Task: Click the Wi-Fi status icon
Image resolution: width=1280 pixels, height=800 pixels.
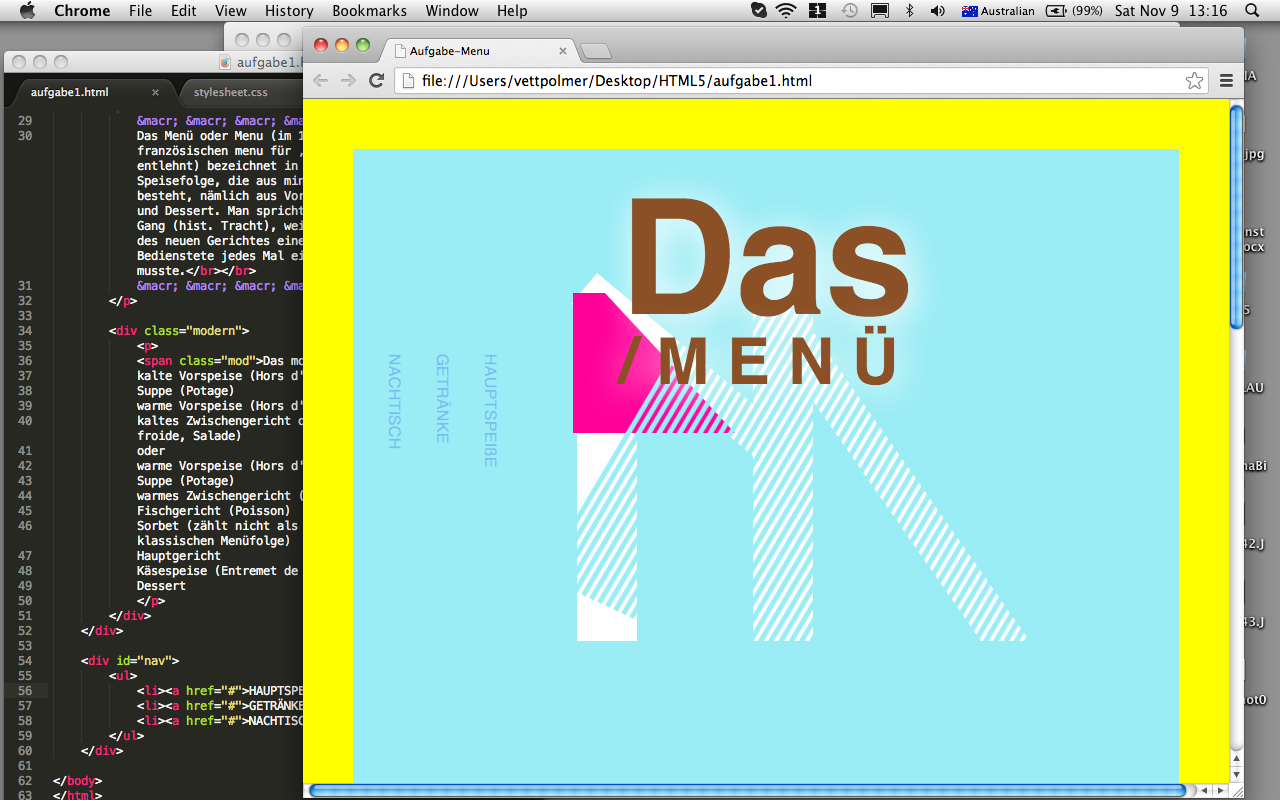Action: (786, 11)
